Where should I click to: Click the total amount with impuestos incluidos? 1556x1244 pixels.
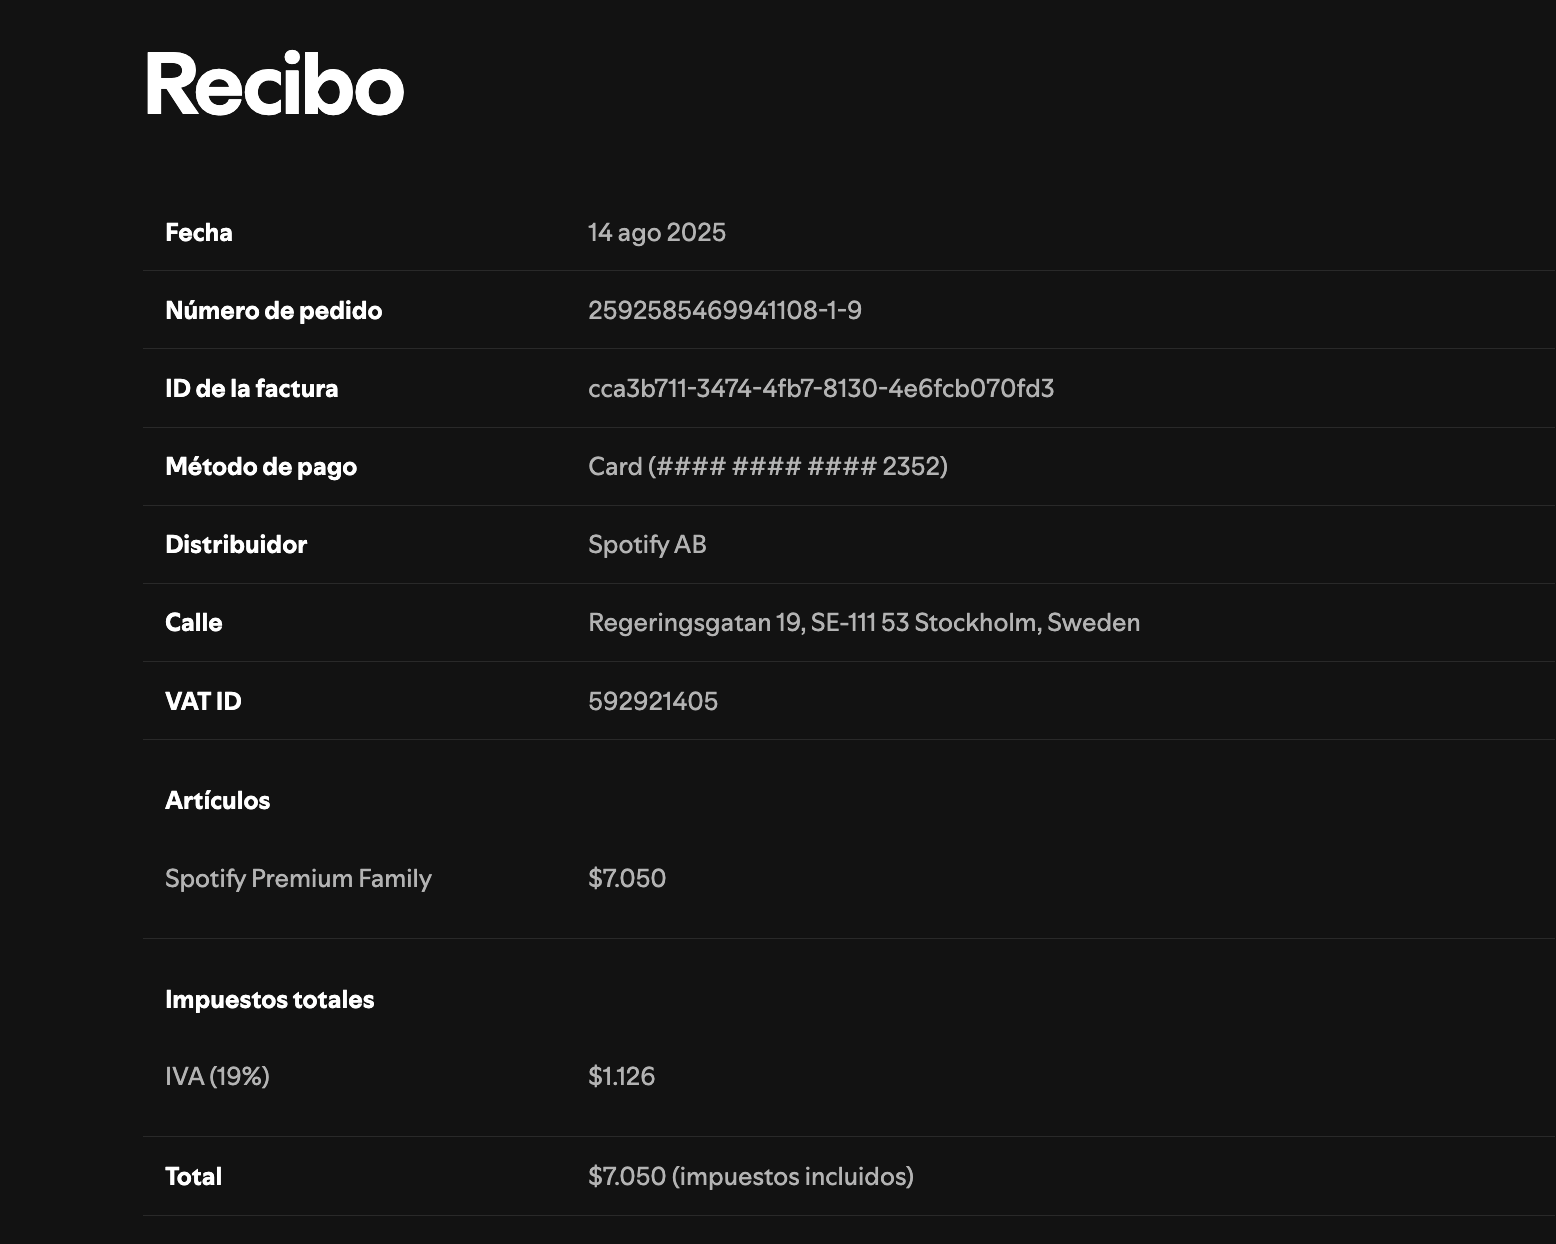[750, 1177]
